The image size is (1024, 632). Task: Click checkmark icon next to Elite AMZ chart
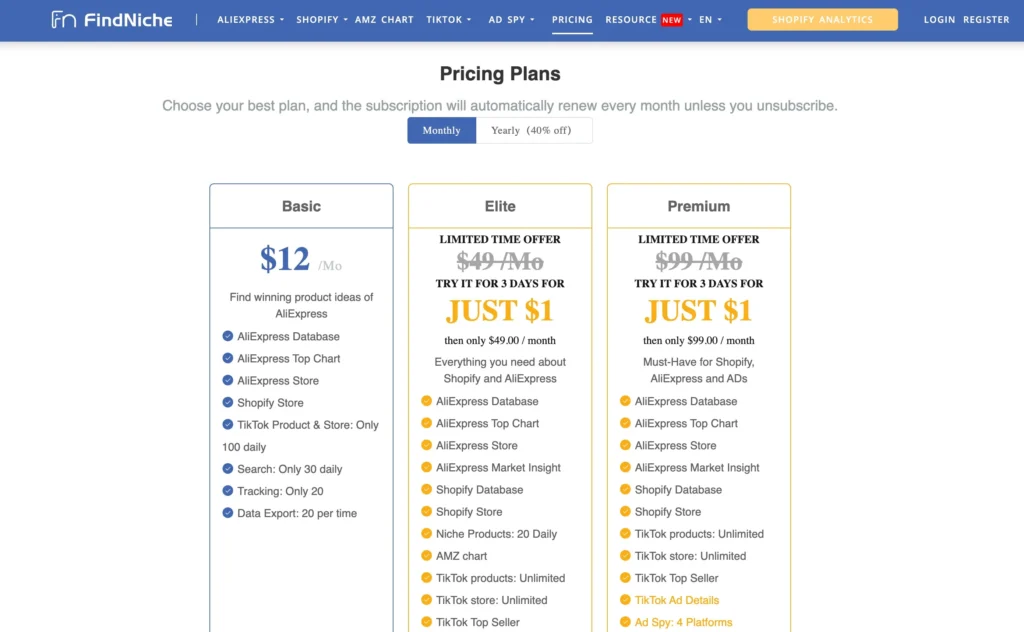pos(427,556)
